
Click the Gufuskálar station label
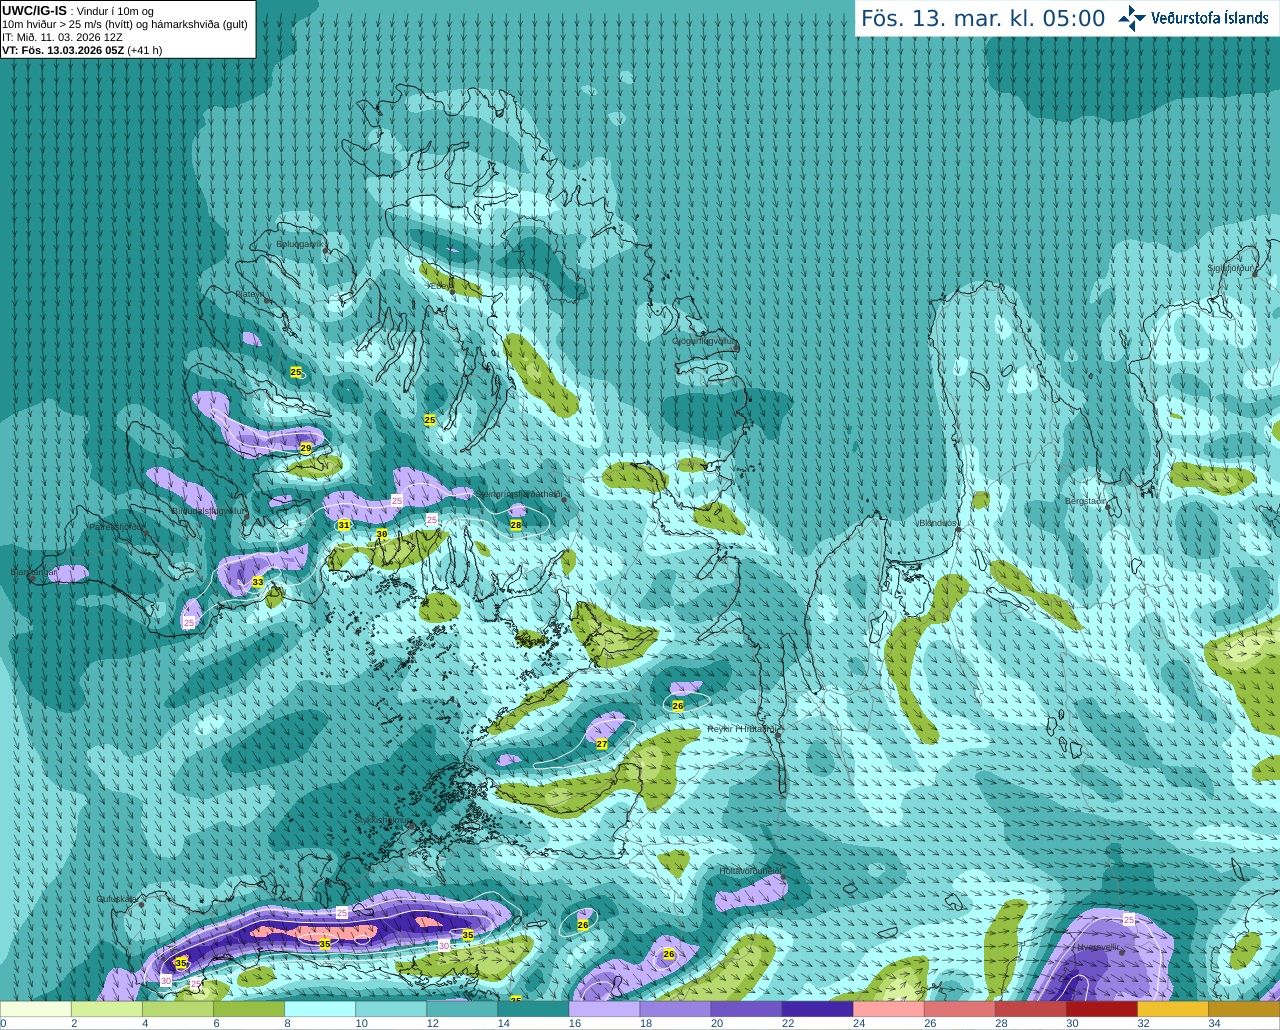point(117,899)
